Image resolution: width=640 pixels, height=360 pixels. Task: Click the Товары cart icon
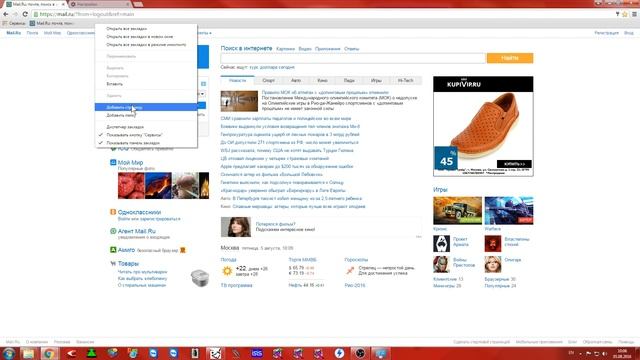[x=113, y=264]
